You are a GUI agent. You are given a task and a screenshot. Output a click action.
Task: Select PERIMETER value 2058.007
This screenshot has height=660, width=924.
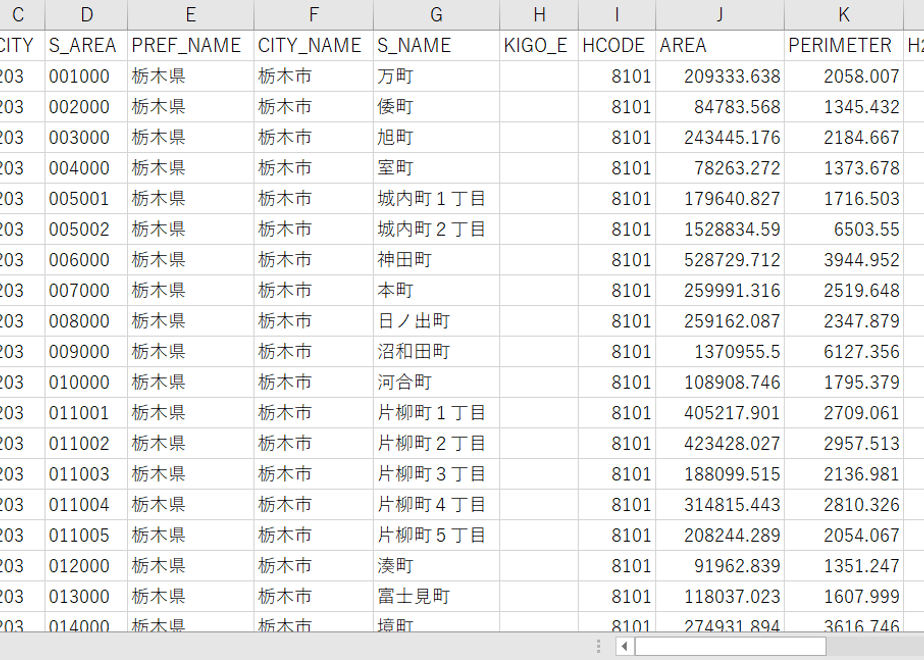coord(844,76)
